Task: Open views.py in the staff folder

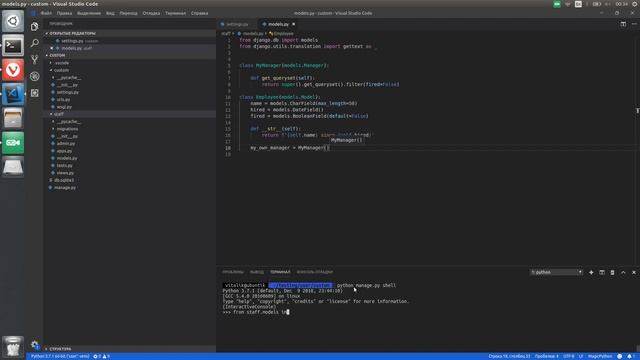Action: tap(65, 173)
